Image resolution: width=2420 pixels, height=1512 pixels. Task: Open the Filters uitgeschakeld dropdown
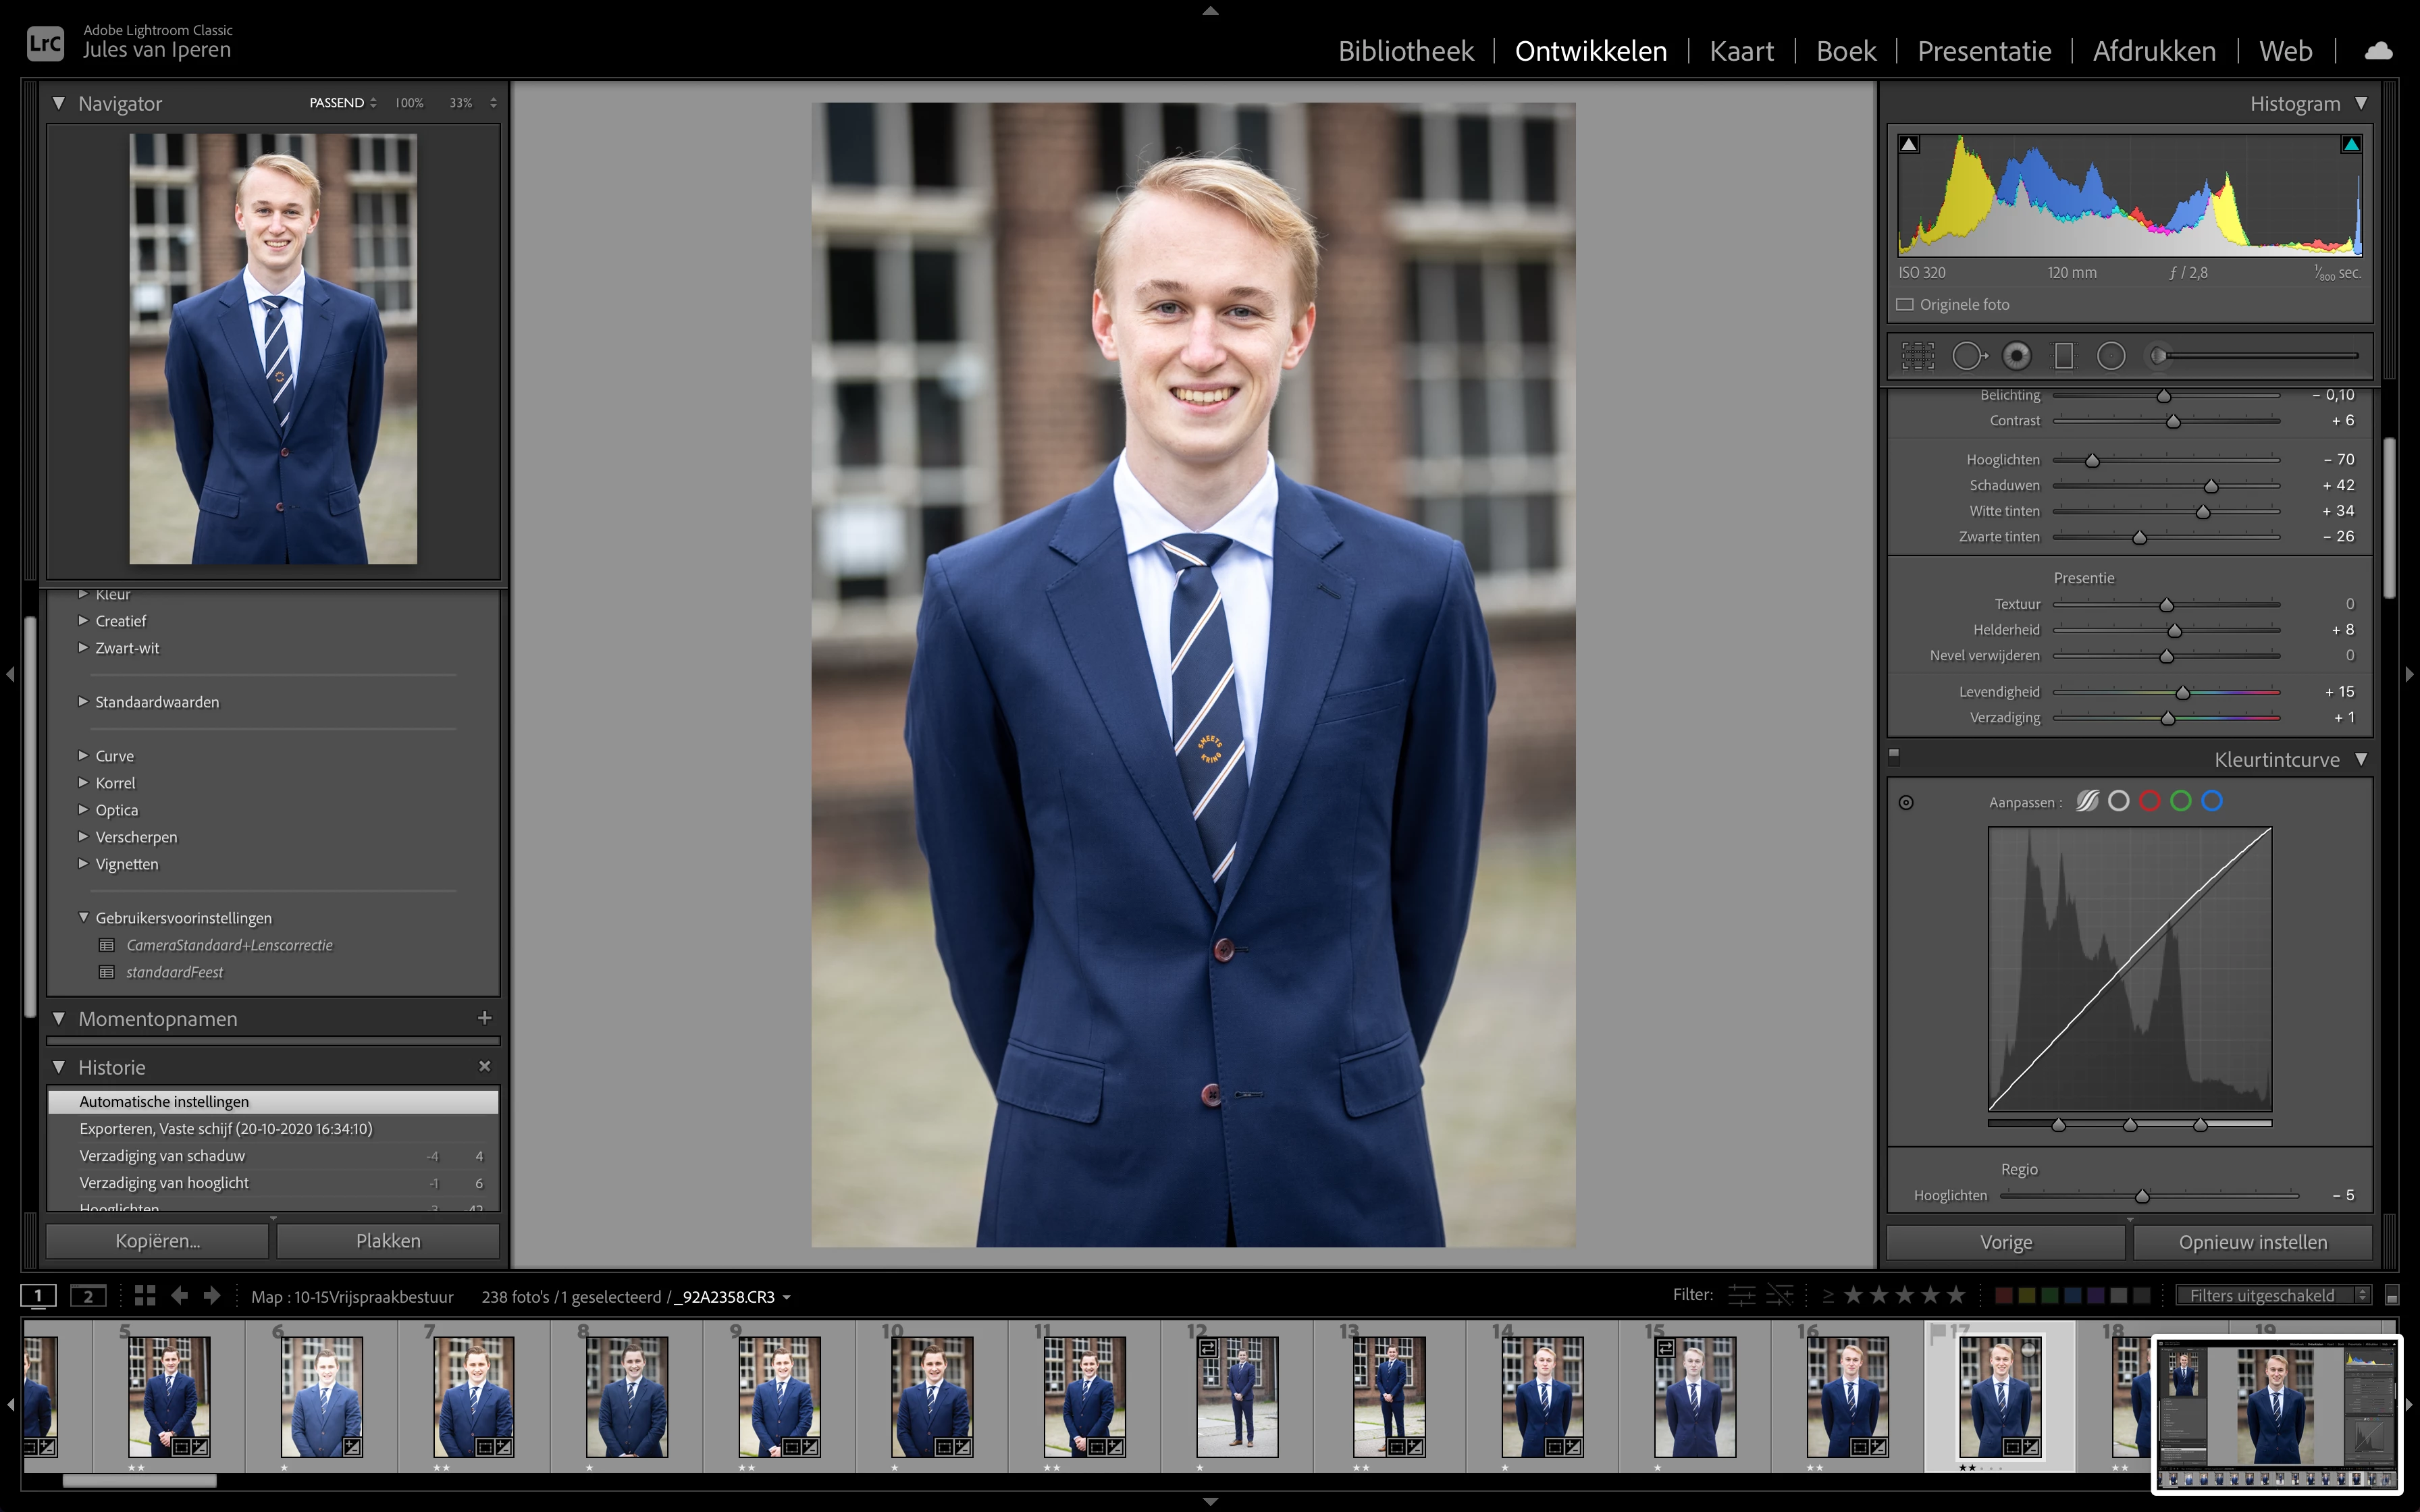(2273, 1296)
